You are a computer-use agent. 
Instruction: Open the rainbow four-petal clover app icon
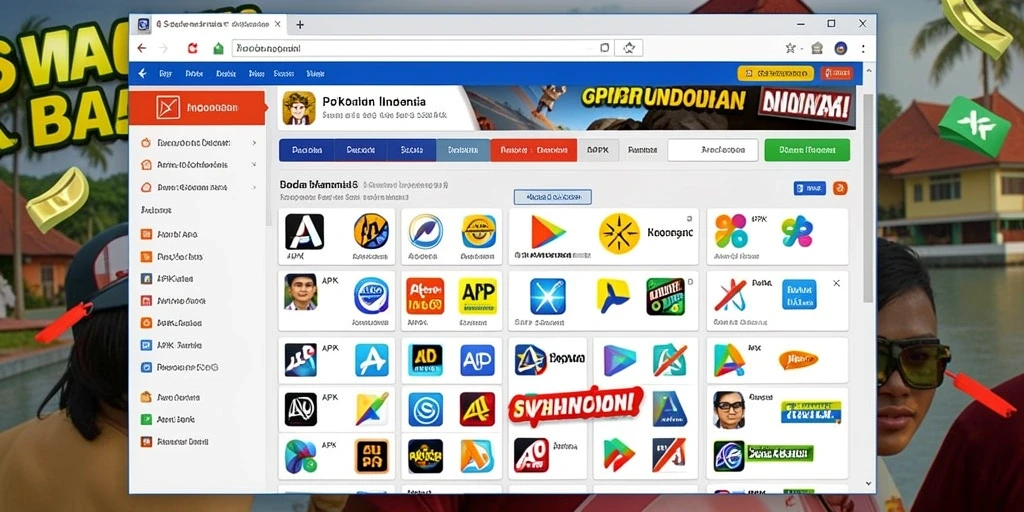pyautogui.click(x=731, y=231)
